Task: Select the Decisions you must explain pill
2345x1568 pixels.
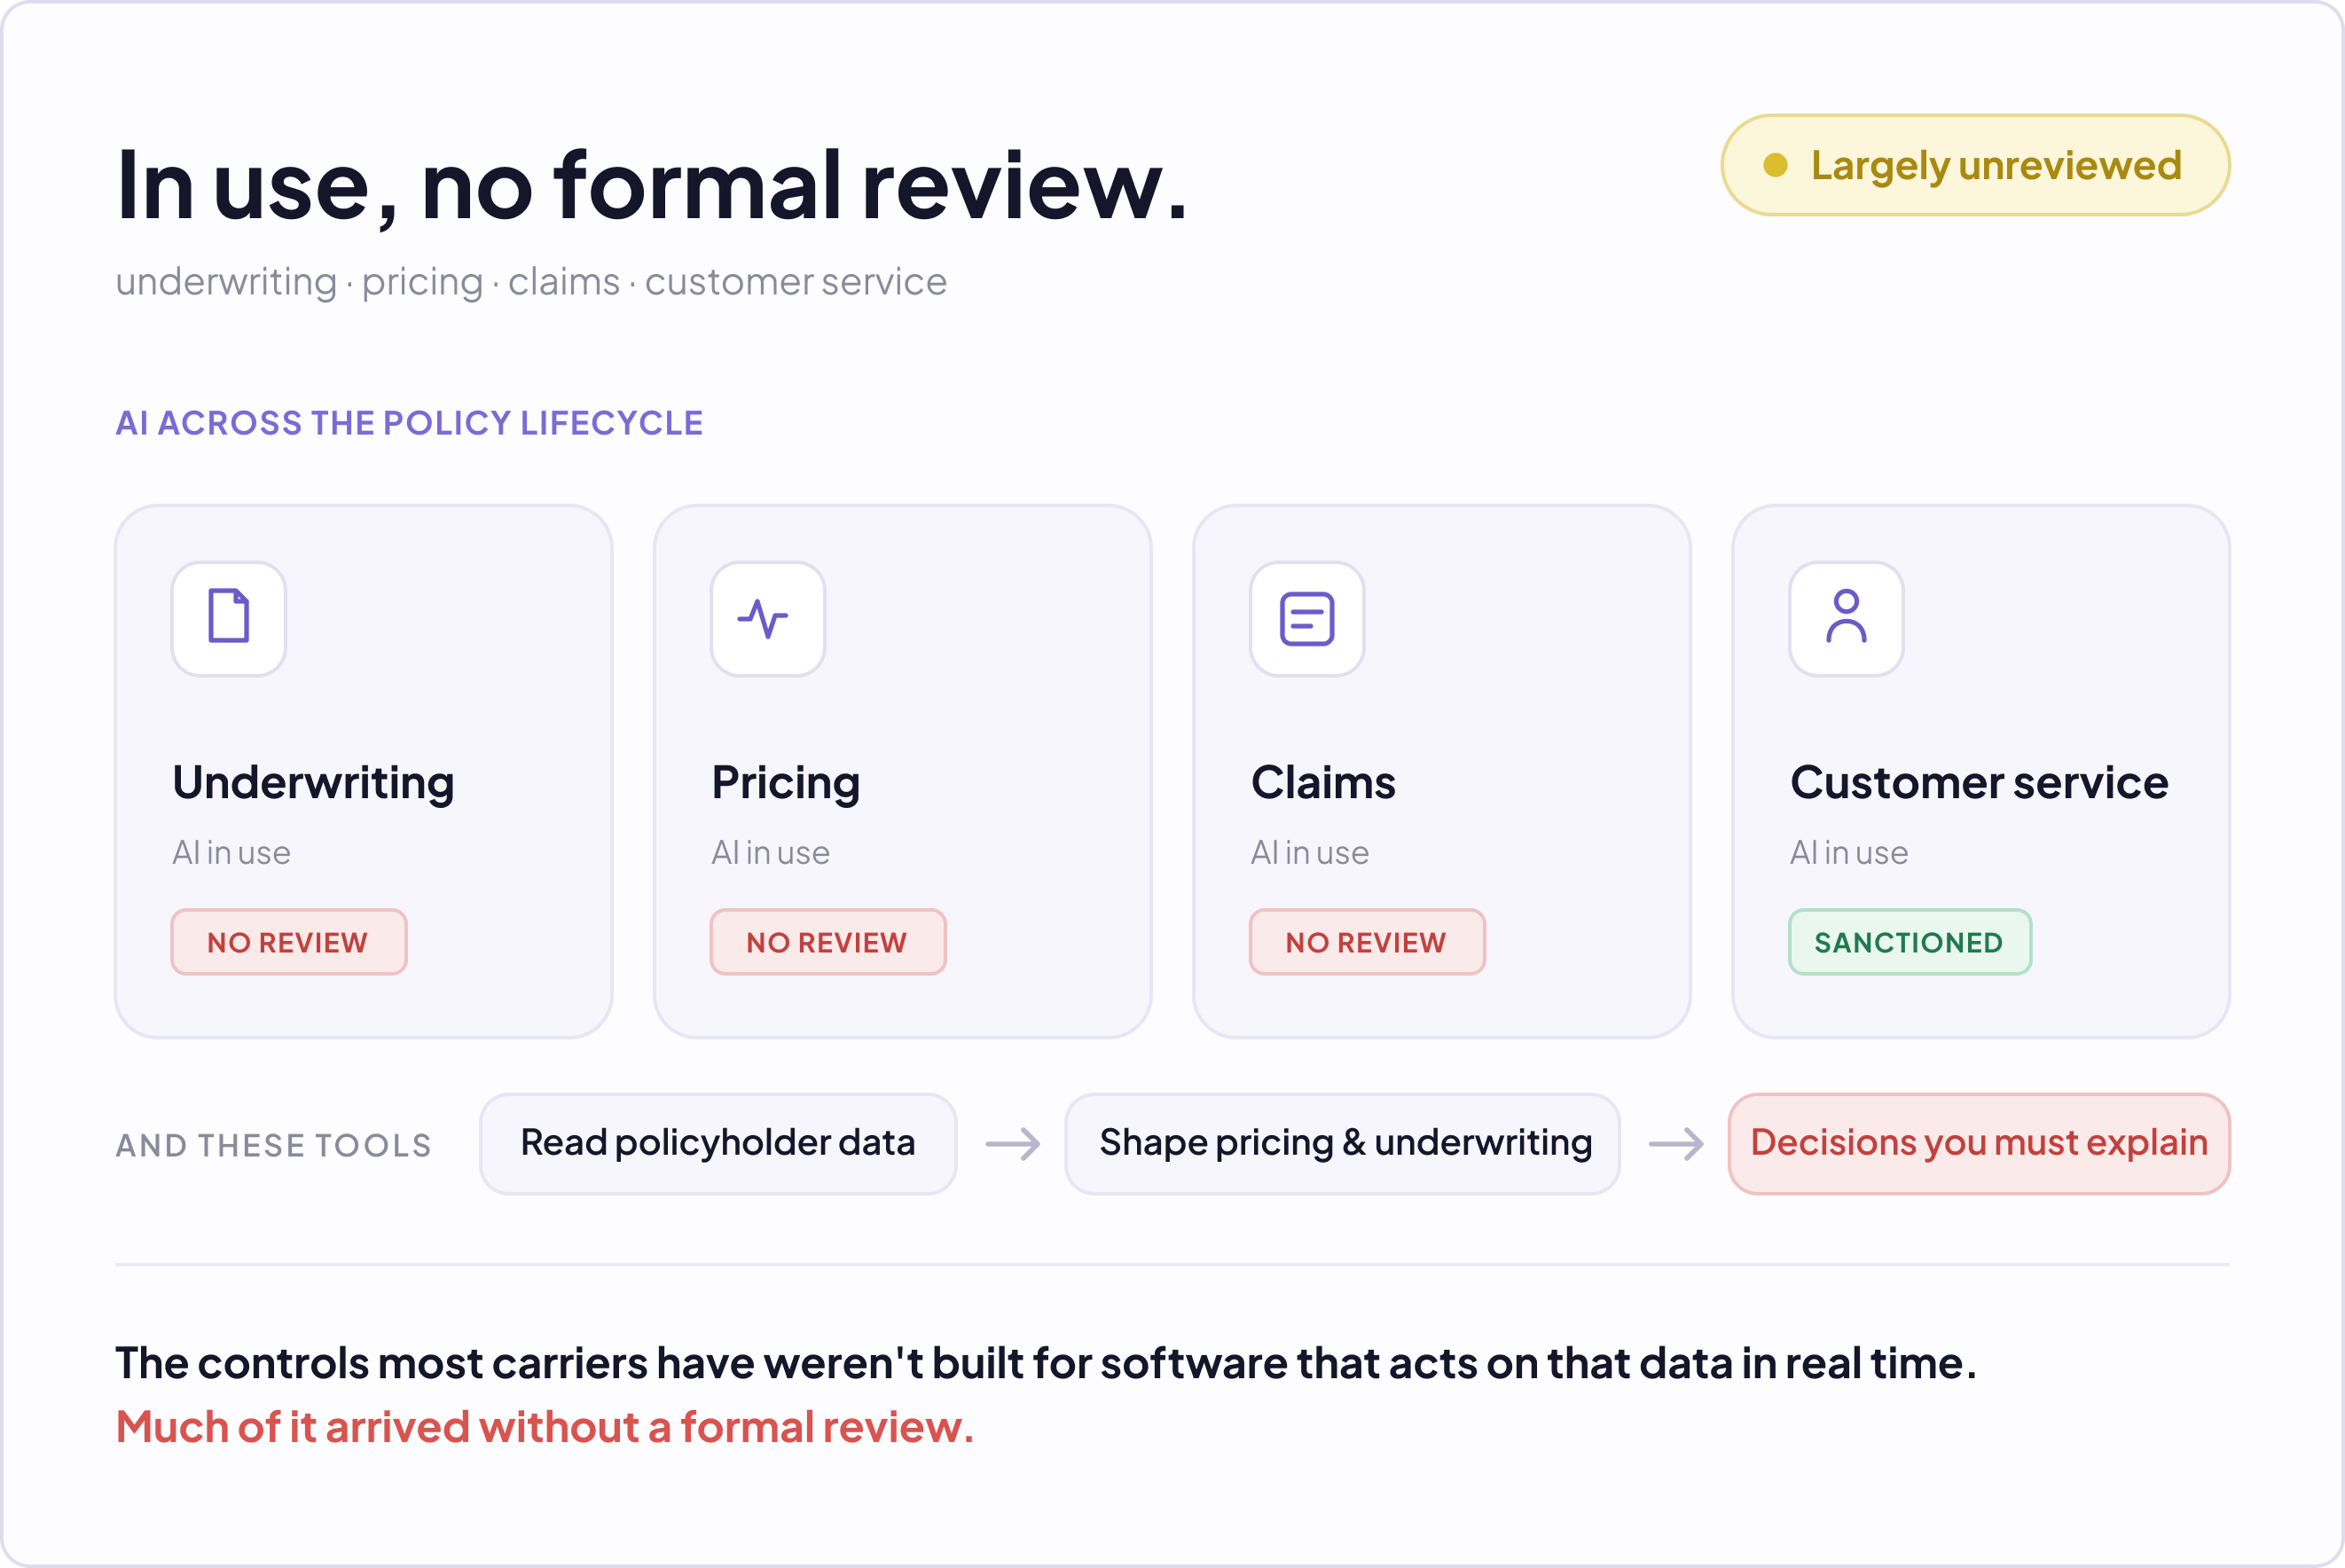Action: [1979, 1143]
